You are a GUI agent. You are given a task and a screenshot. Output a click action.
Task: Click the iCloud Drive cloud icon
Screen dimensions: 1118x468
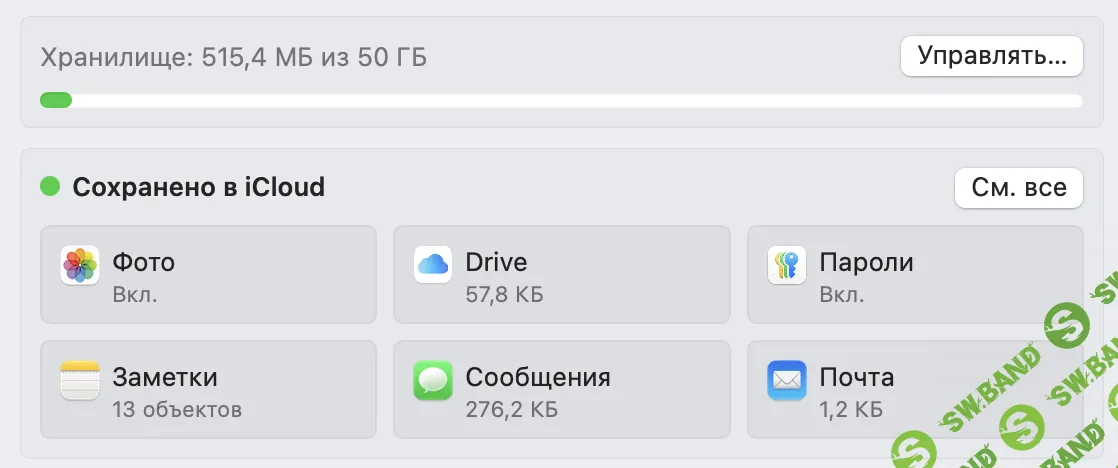[432, 266]
